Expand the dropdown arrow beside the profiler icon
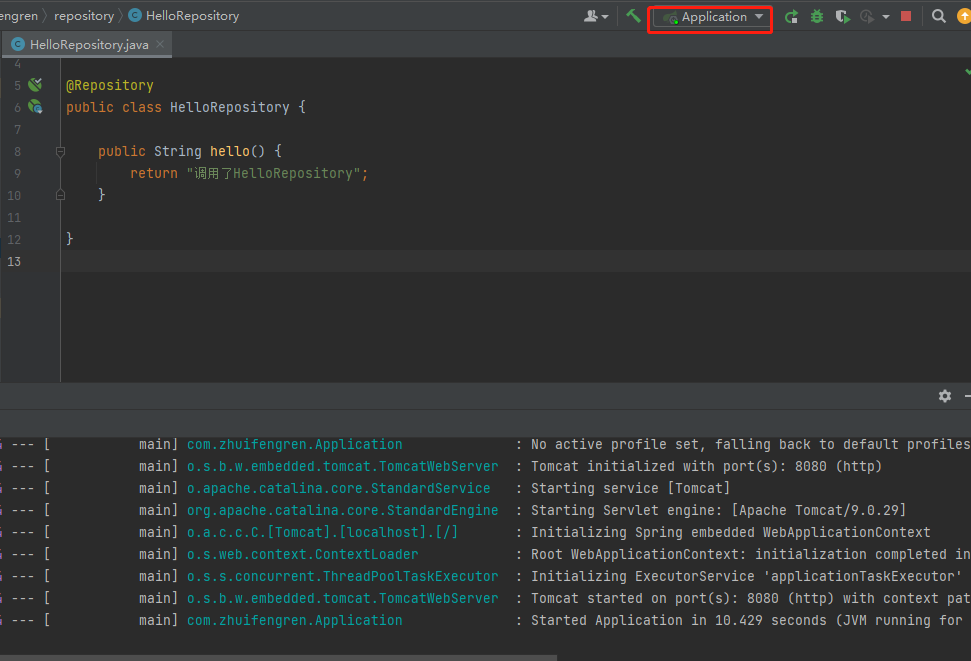 (x=886, y=17)
